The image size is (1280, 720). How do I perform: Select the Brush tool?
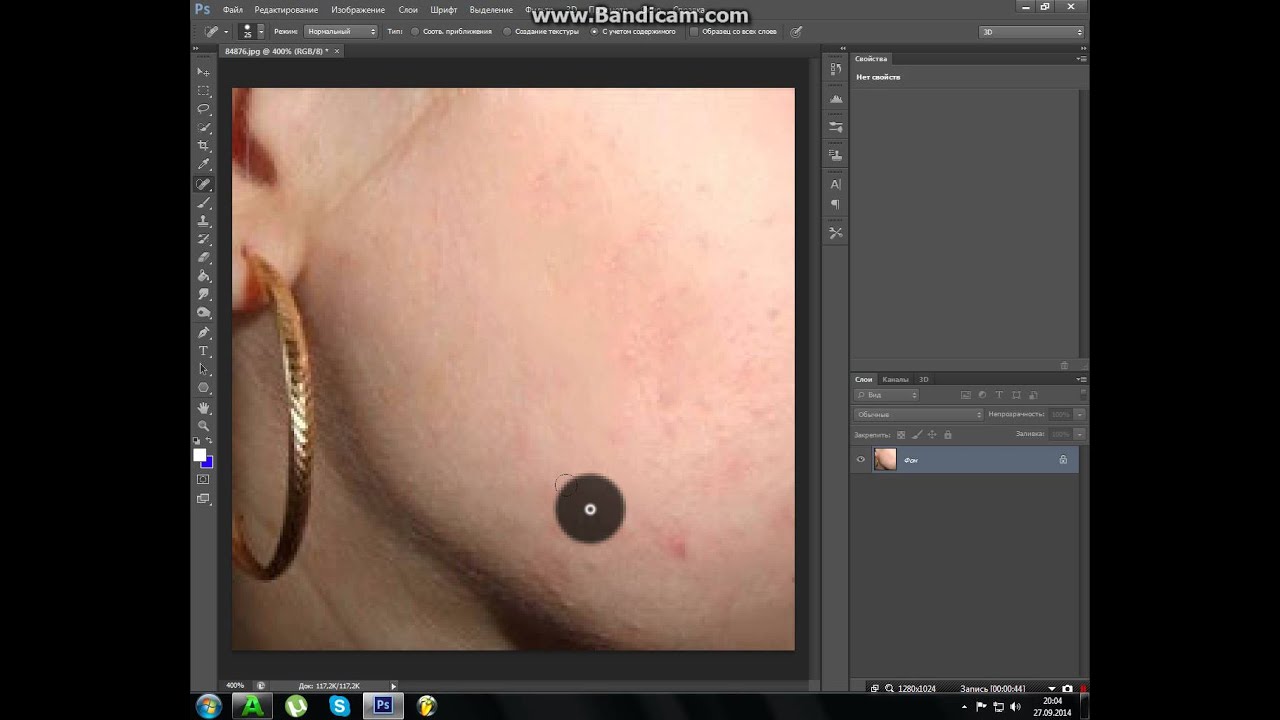(x=203, y=203)
